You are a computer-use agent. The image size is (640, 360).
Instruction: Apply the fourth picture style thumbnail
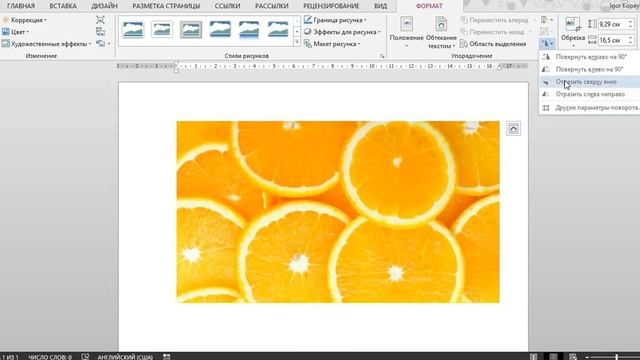click(x=220, y=29)
